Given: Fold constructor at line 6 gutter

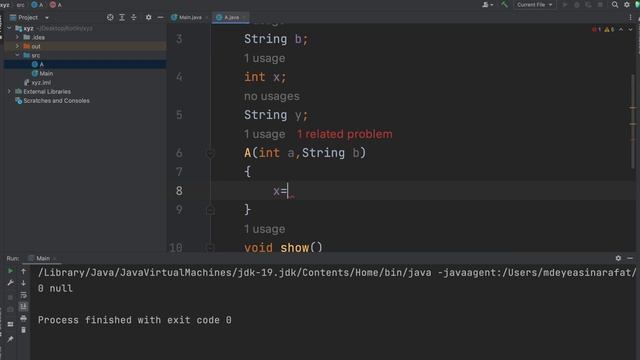Looking at the screenshot, I should click(x=210, y=153).
